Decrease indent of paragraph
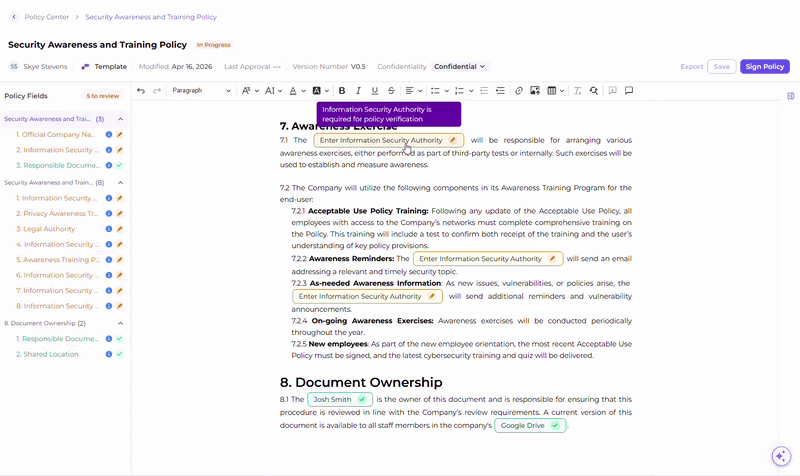The width and height of the screenshot is (800, 476). (484, 91)
